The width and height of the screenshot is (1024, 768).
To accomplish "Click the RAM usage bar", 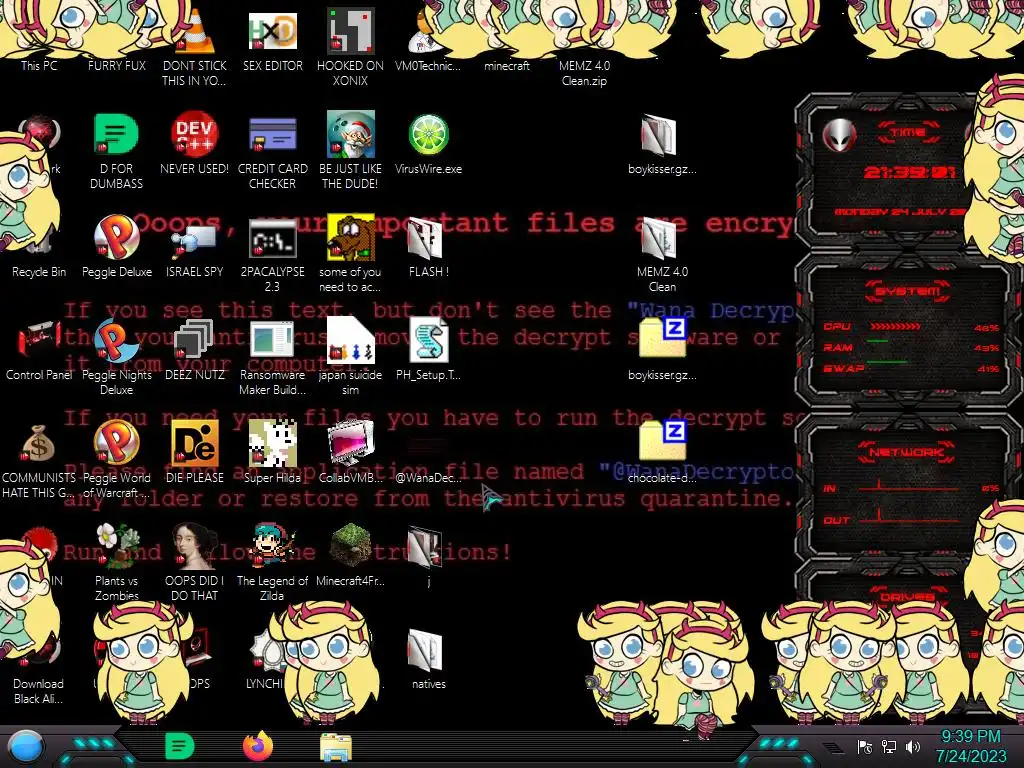I will pos(878,341).
